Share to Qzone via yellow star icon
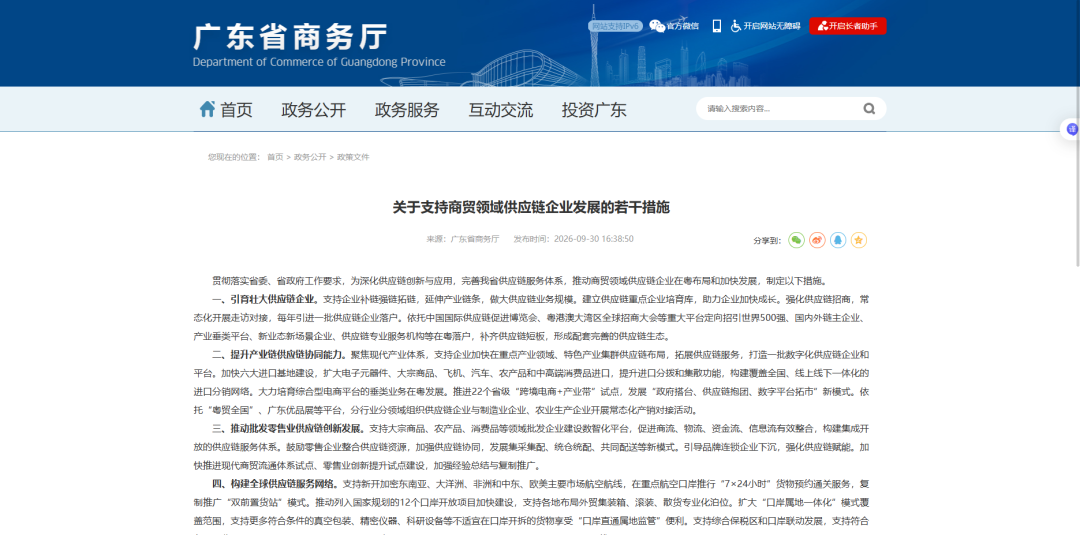 858,240
